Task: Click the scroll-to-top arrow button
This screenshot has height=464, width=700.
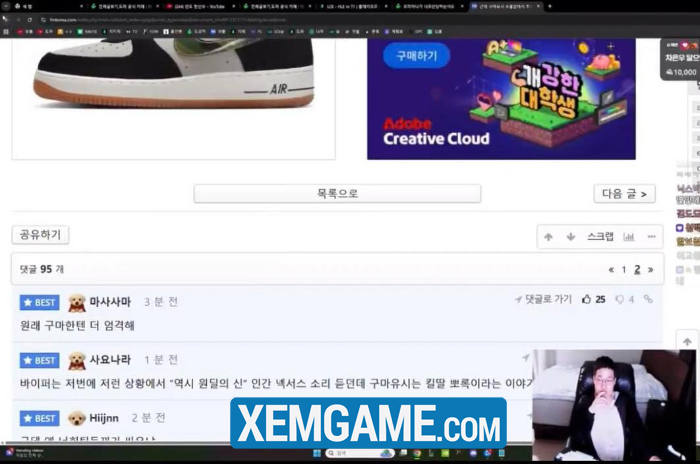Action: [x=687, y=342]
